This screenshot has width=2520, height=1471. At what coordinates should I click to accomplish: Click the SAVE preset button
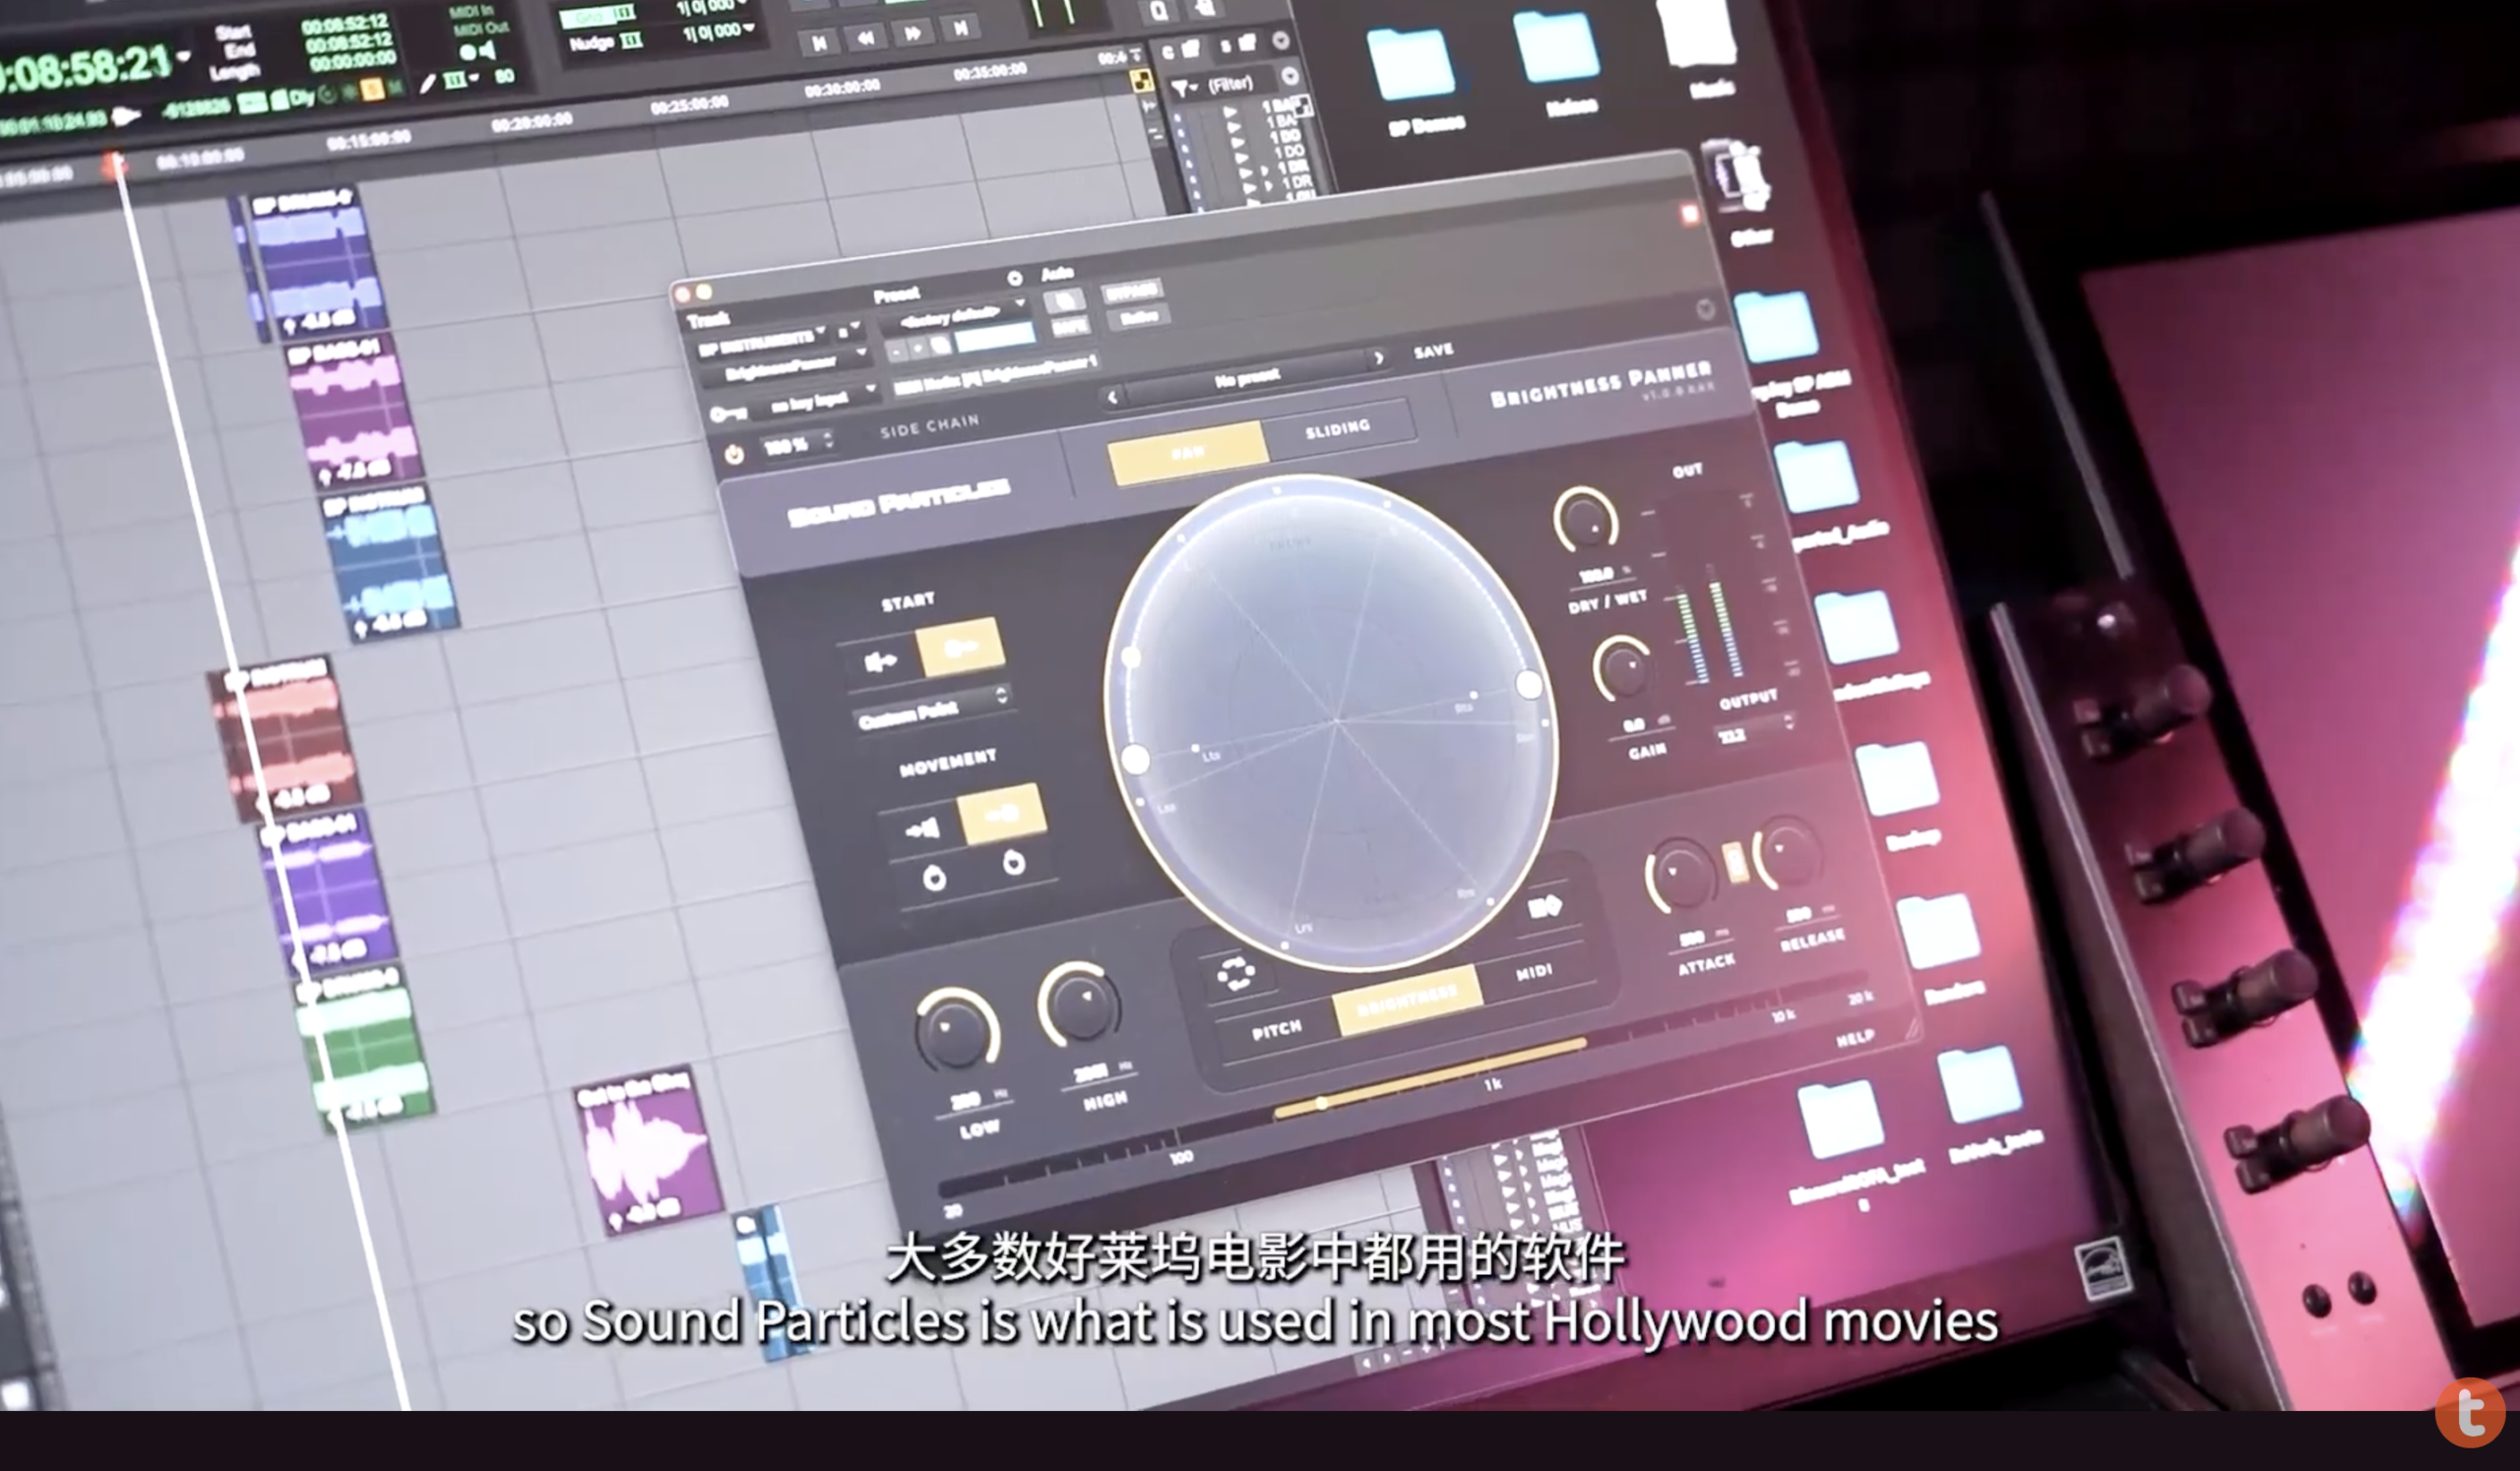click(x=1432, y=350)
